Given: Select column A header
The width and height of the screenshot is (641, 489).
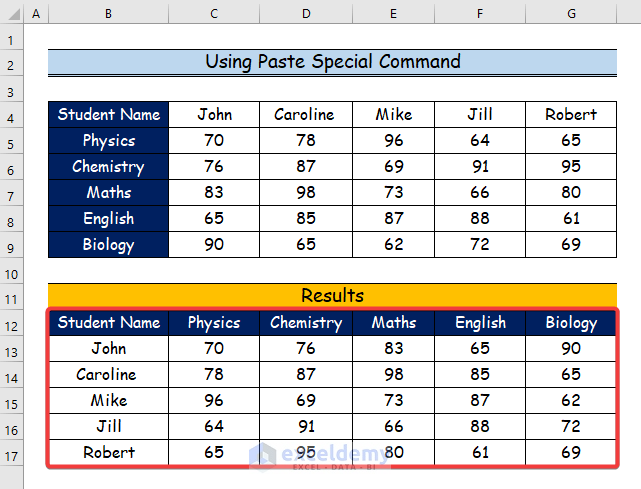Looking at the screenshot, I should pos(36,13).
